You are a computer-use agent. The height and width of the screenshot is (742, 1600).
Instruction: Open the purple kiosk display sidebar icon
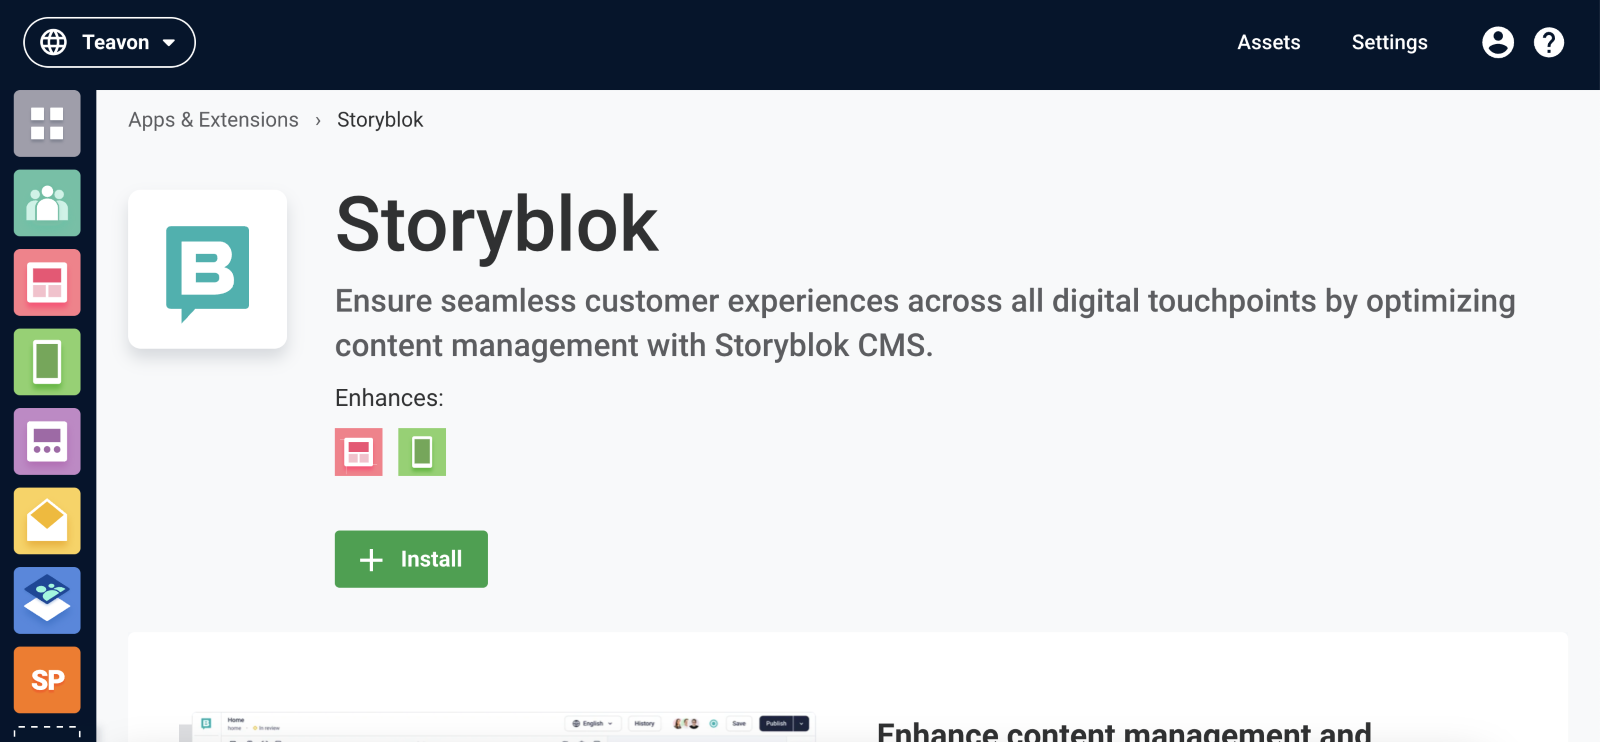[46, 441]
